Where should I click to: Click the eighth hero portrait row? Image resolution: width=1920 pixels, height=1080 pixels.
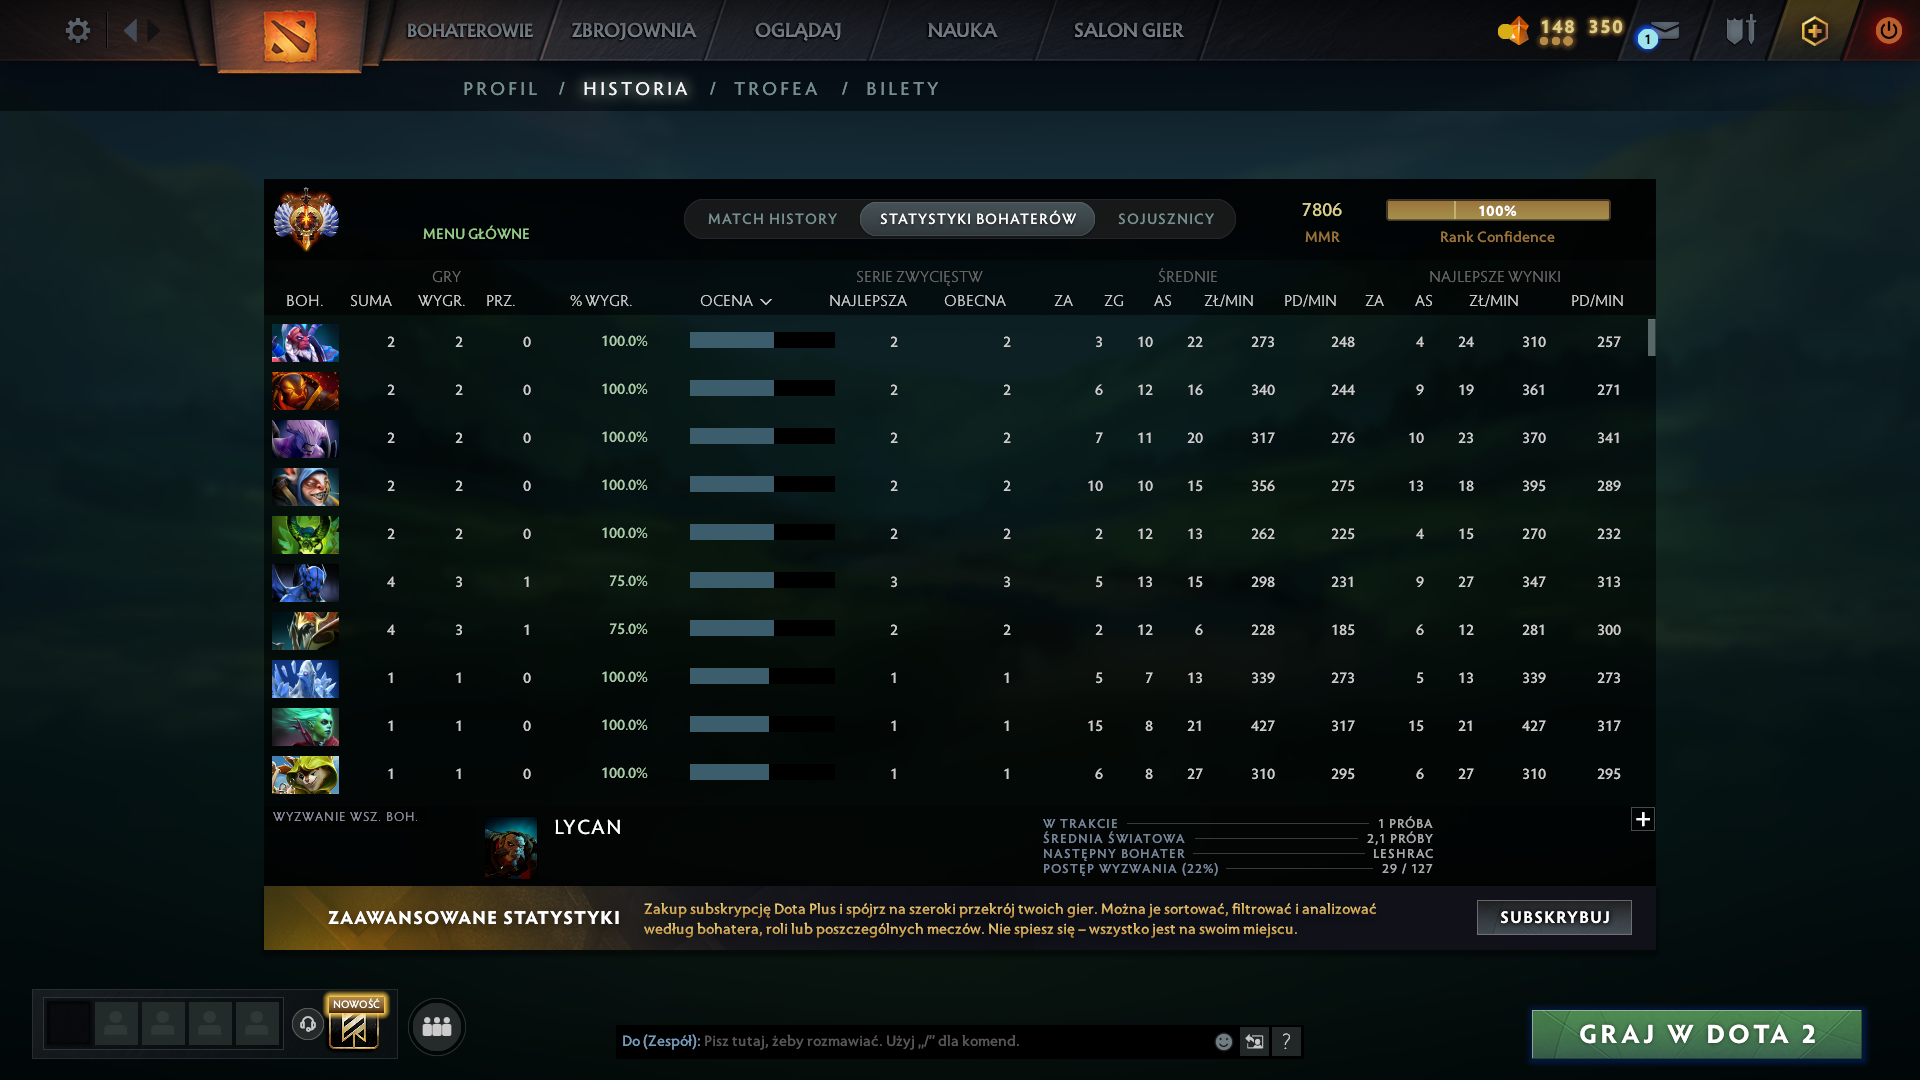(305, 678)
